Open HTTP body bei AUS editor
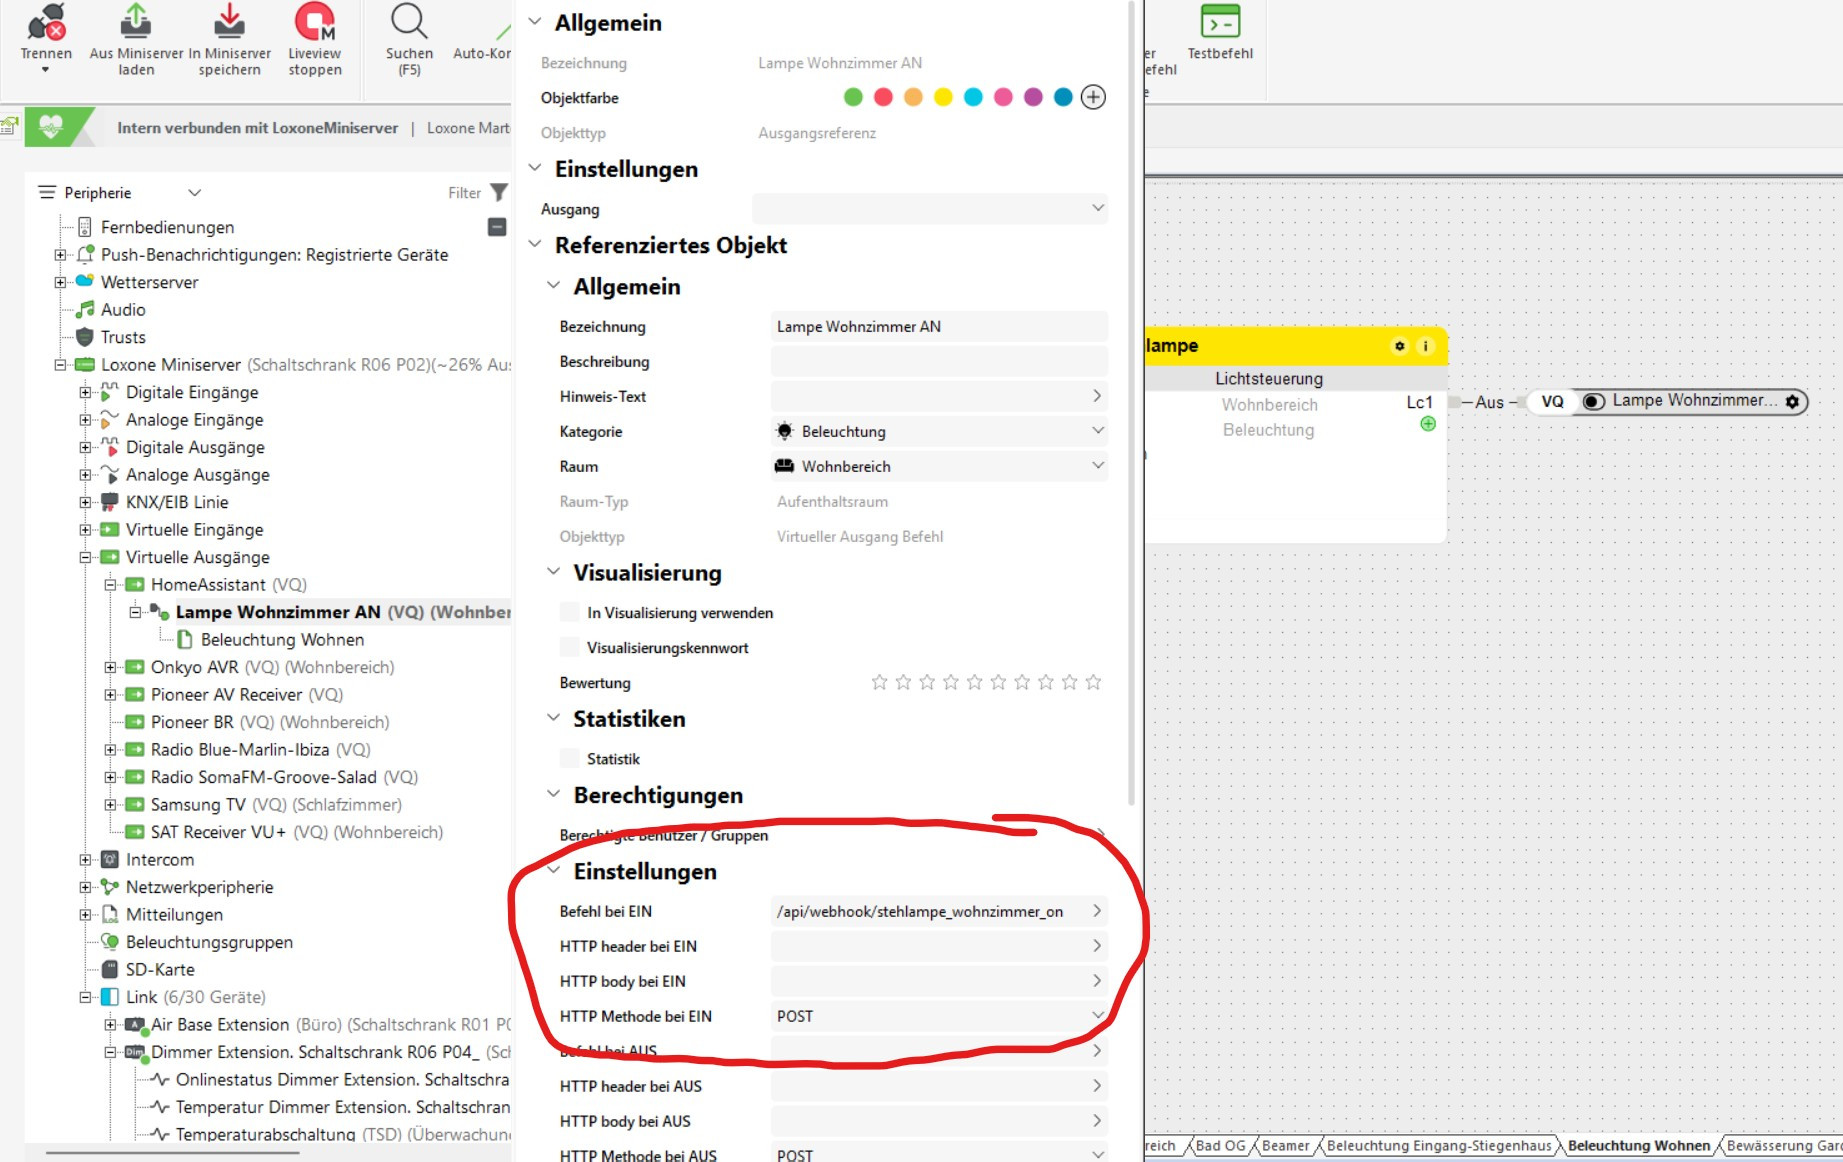1843x1162 pixels. [1097, 1121]
